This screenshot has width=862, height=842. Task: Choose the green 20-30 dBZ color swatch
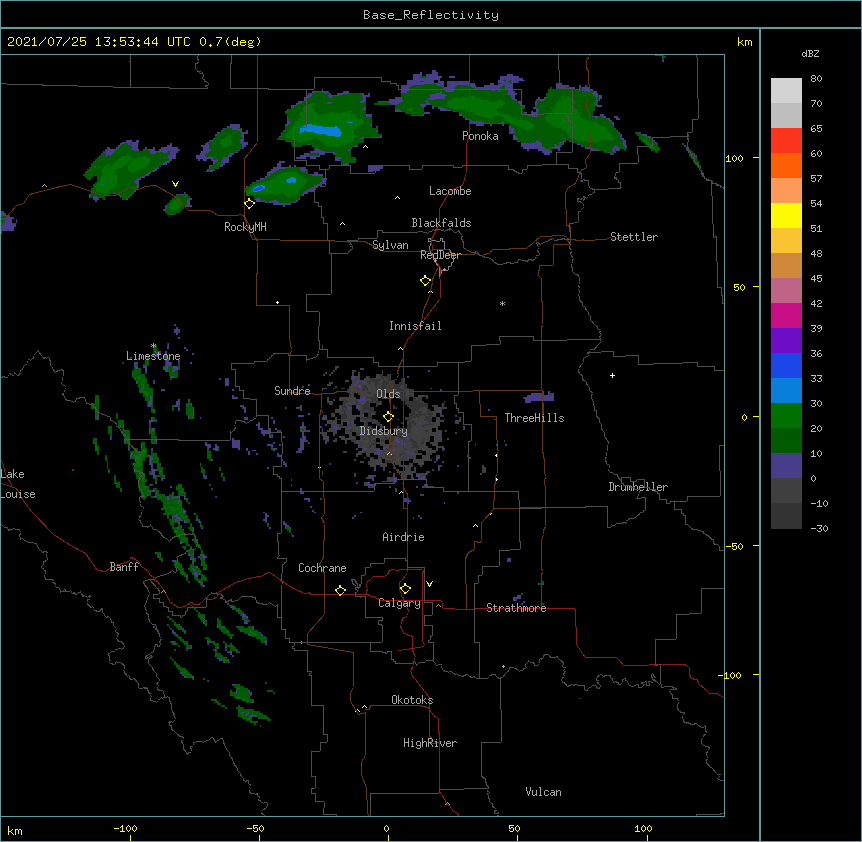tap(786, 416)
